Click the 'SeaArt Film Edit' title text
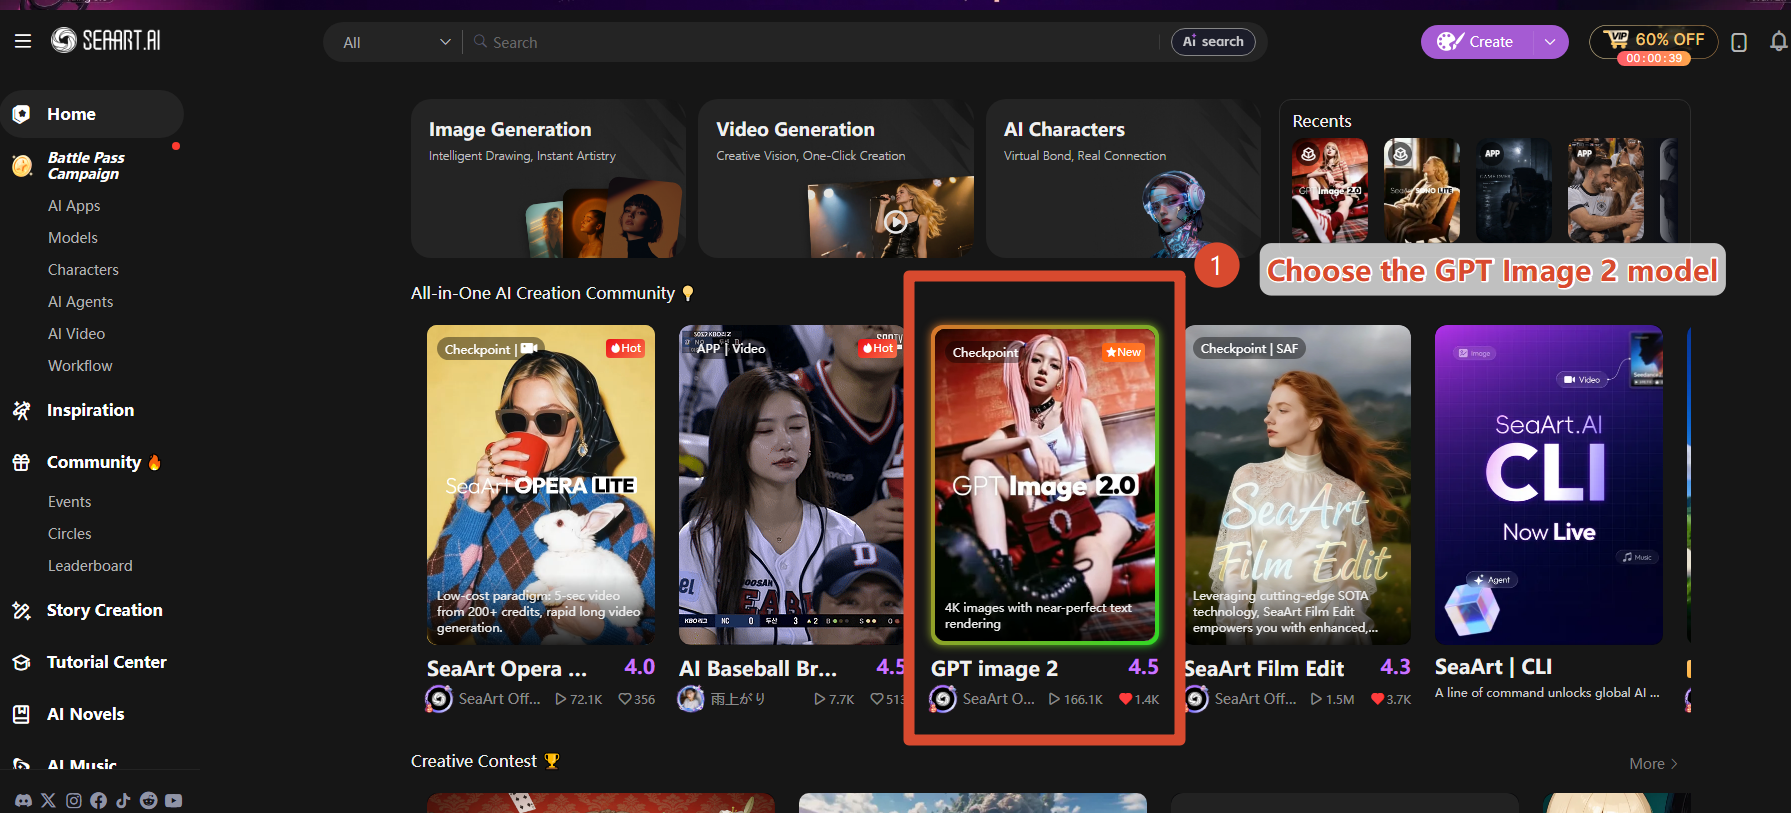The height and width of the screenshot is (813, 1791). tap(1264, 668)
